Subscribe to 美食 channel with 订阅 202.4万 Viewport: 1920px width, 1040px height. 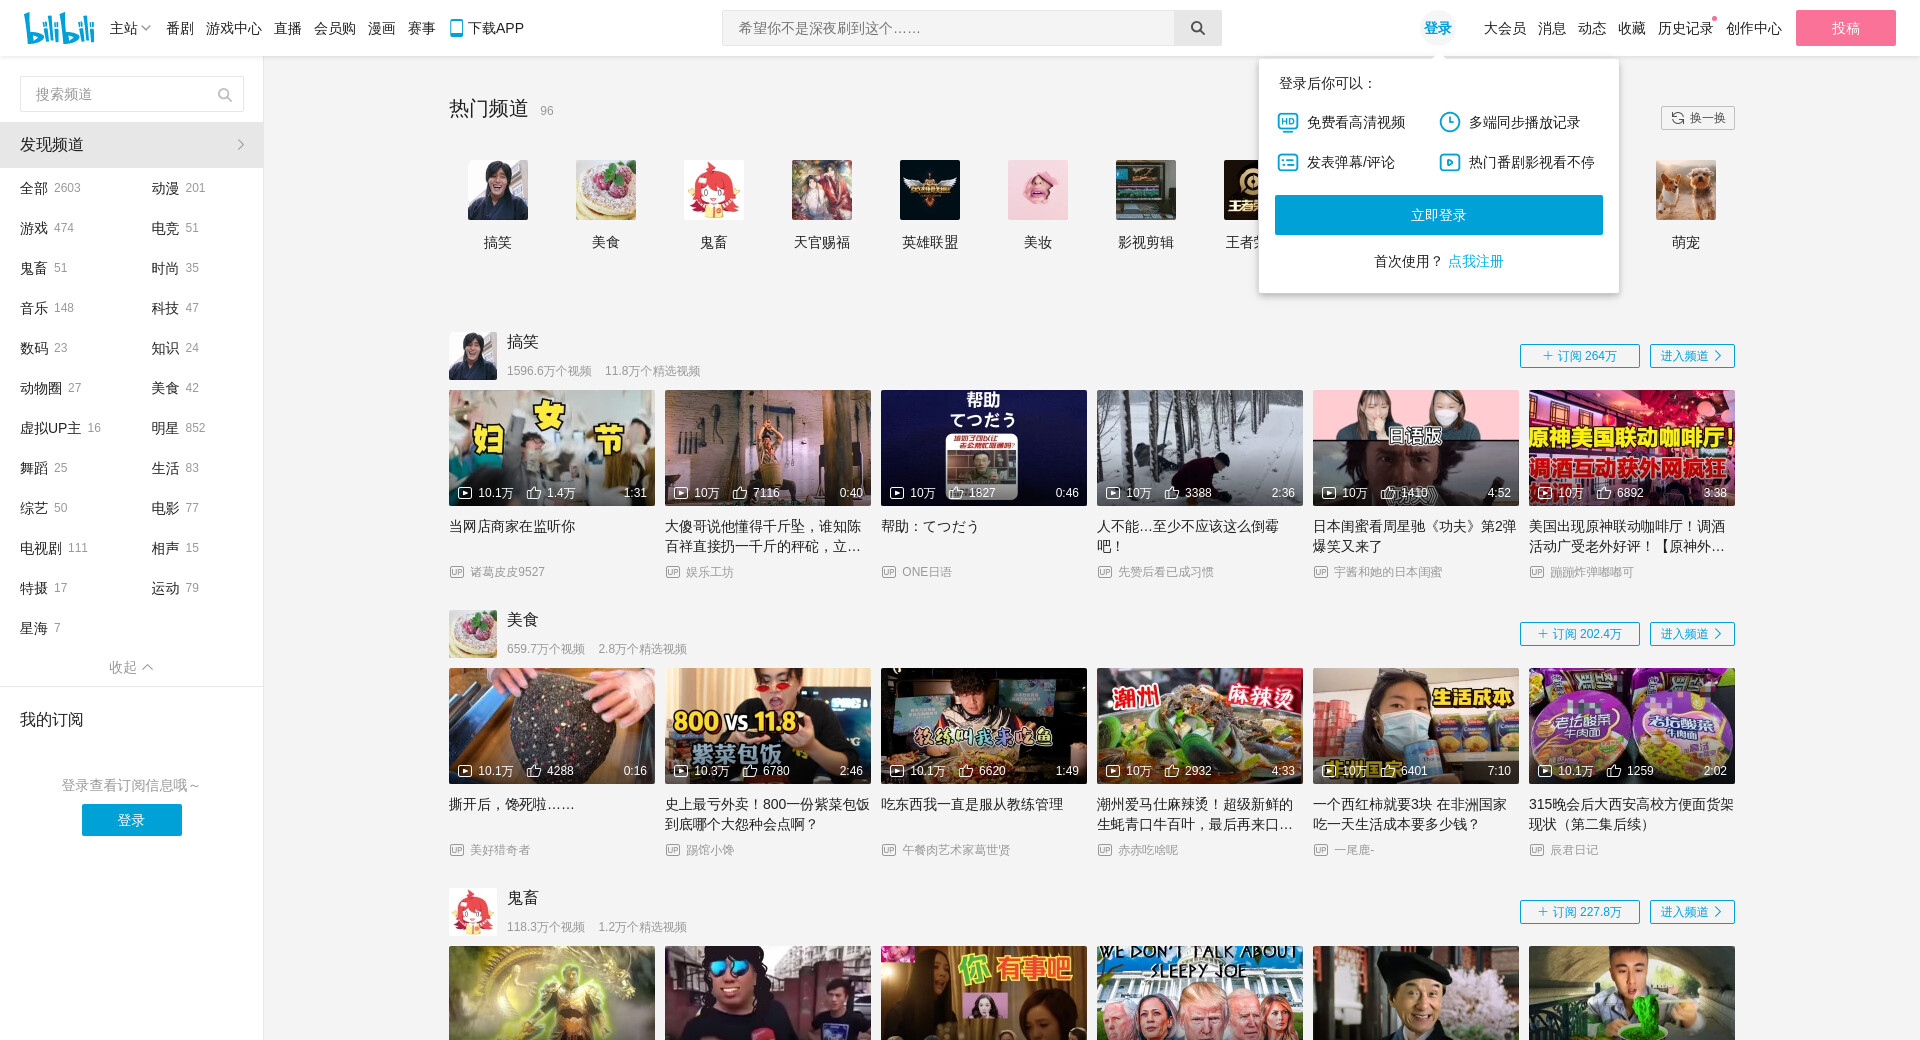tap(1579, 634)
